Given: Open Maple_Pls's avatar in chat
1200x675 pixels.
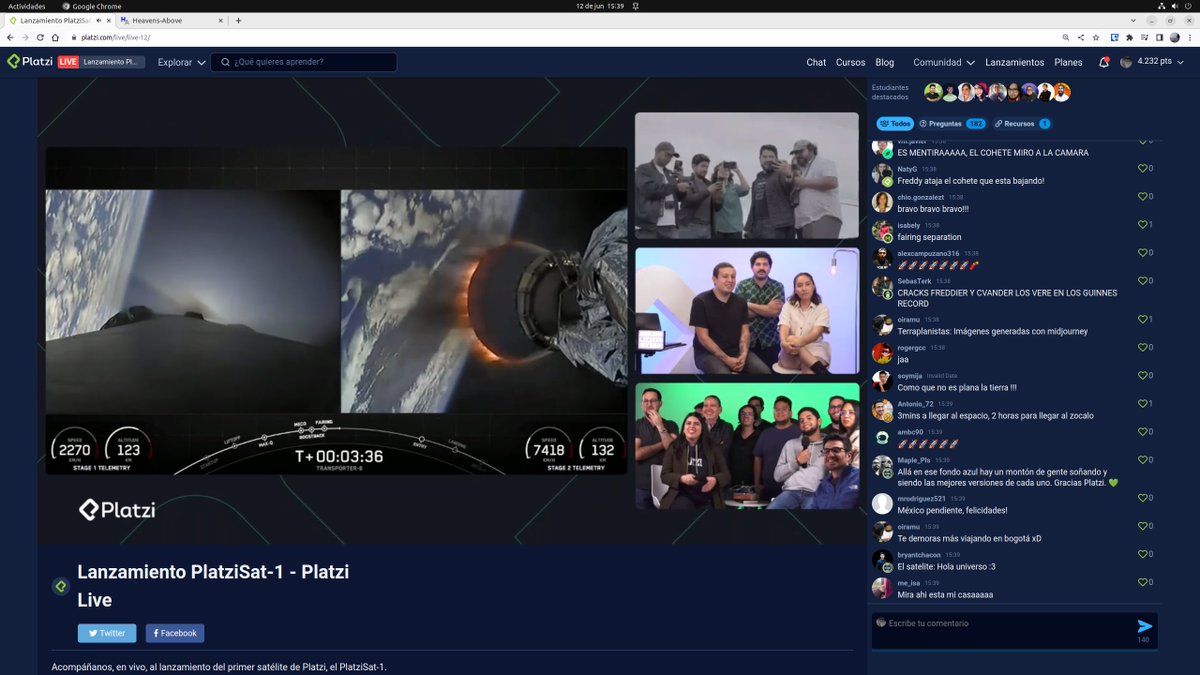Looking at the screenshot, I should coord(882,466).
